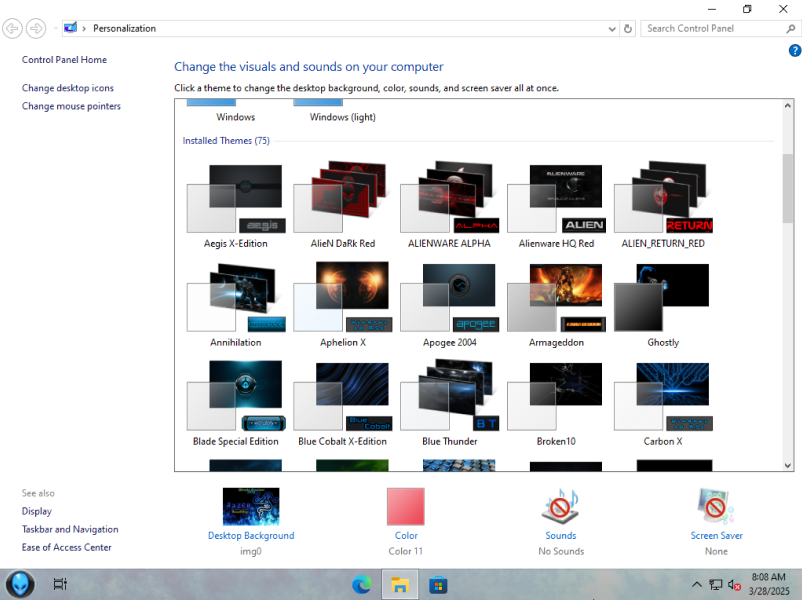Click the Back navigation arrow
The image size is (802, 600).
tap(12, 28)
